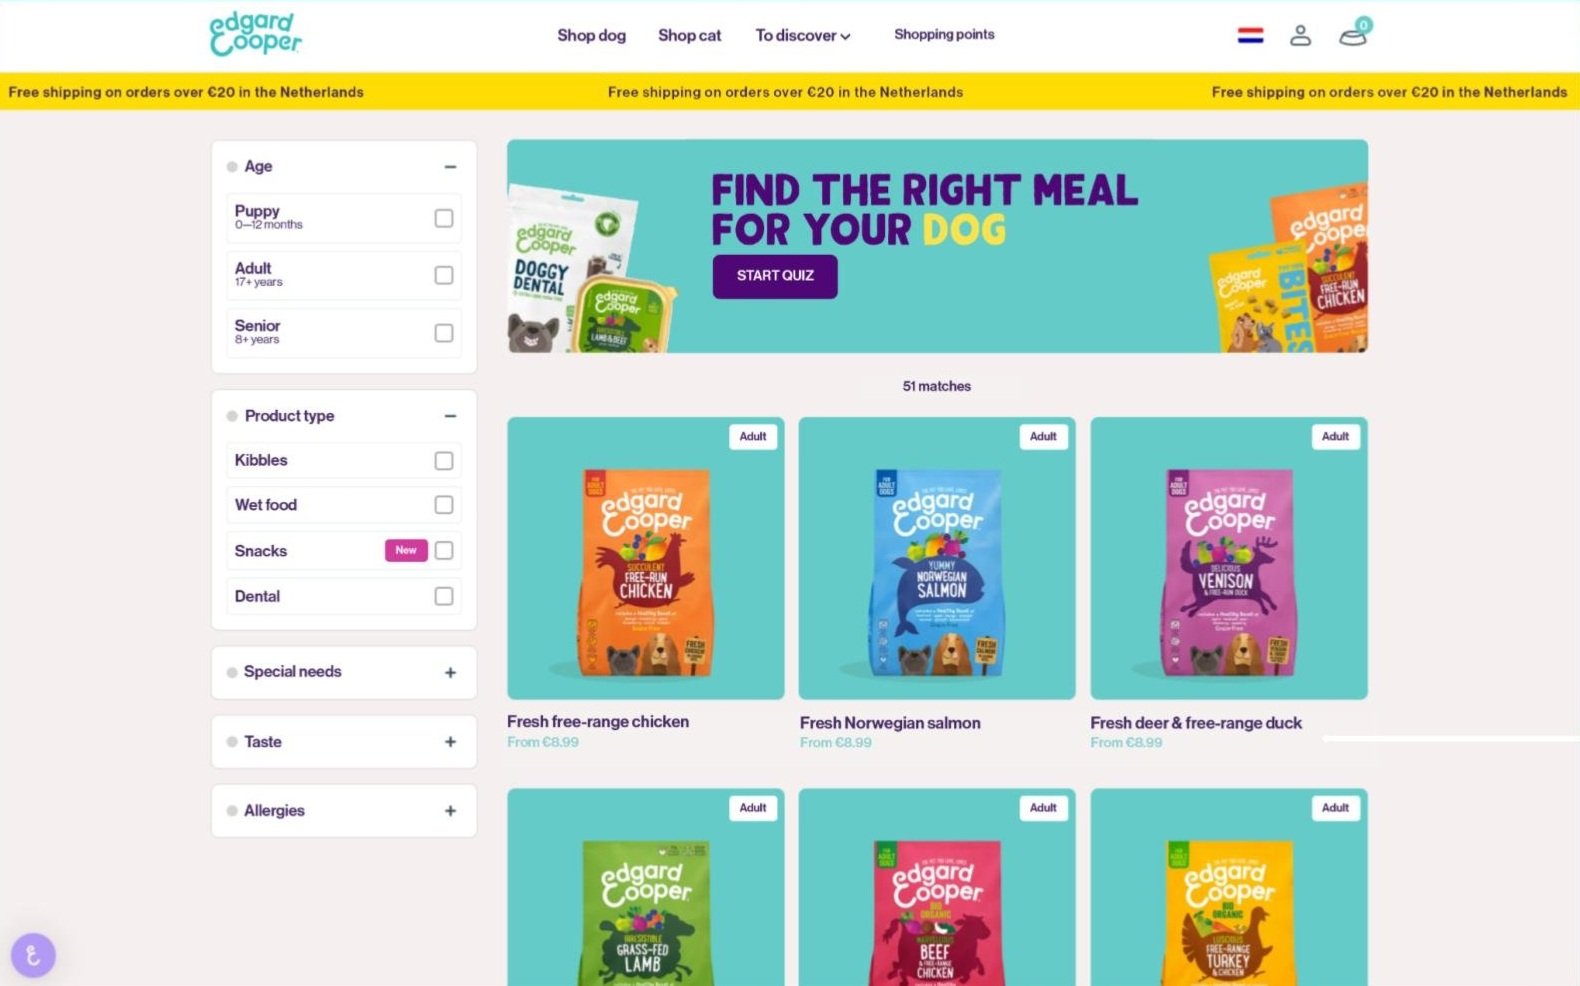Go to Shop cat menu

[689, 35]
